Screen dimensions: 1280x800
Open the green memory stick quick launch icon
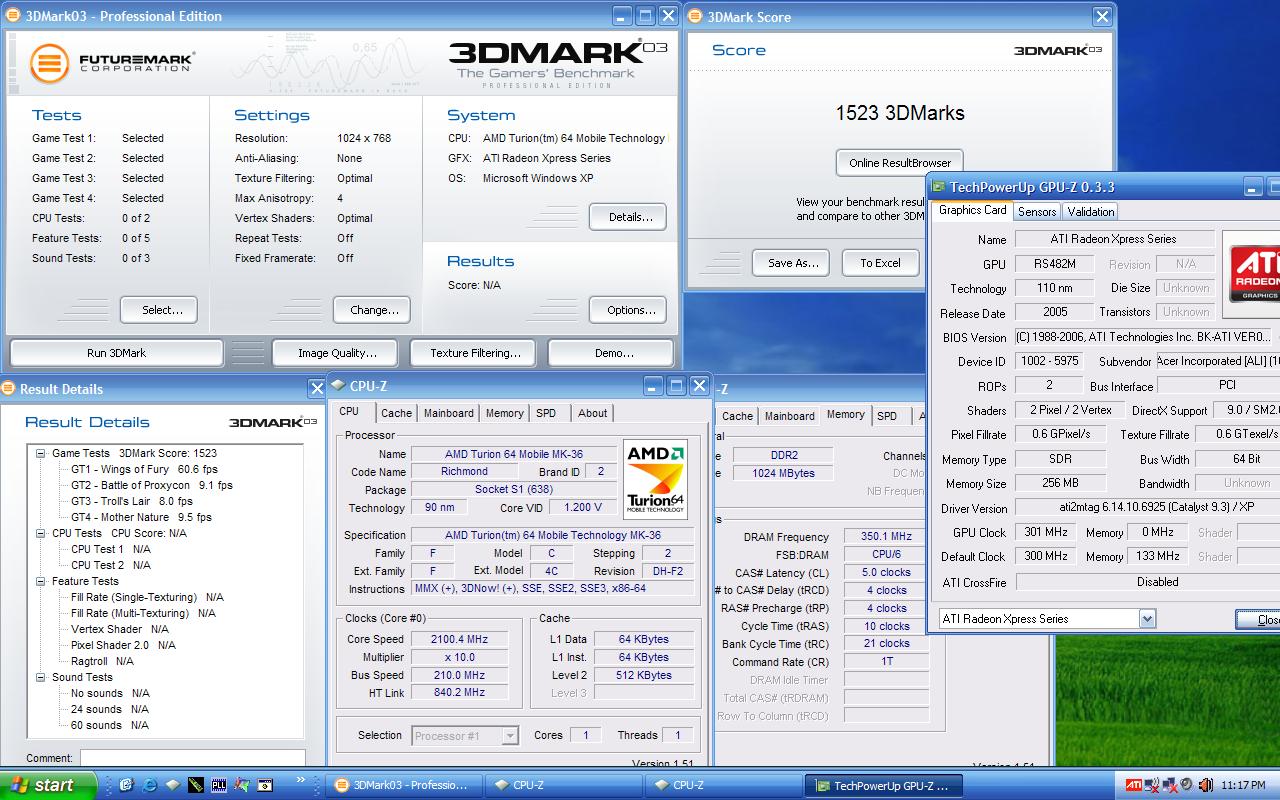click(196, 785)
